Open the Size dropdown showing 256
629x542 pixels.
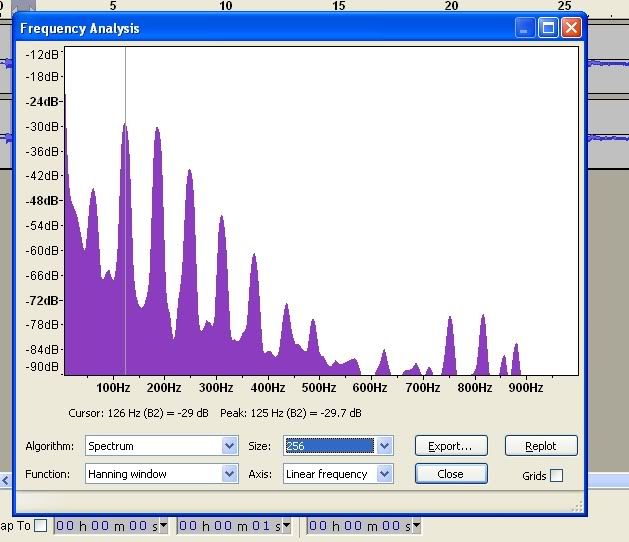[x=384, y=446]
